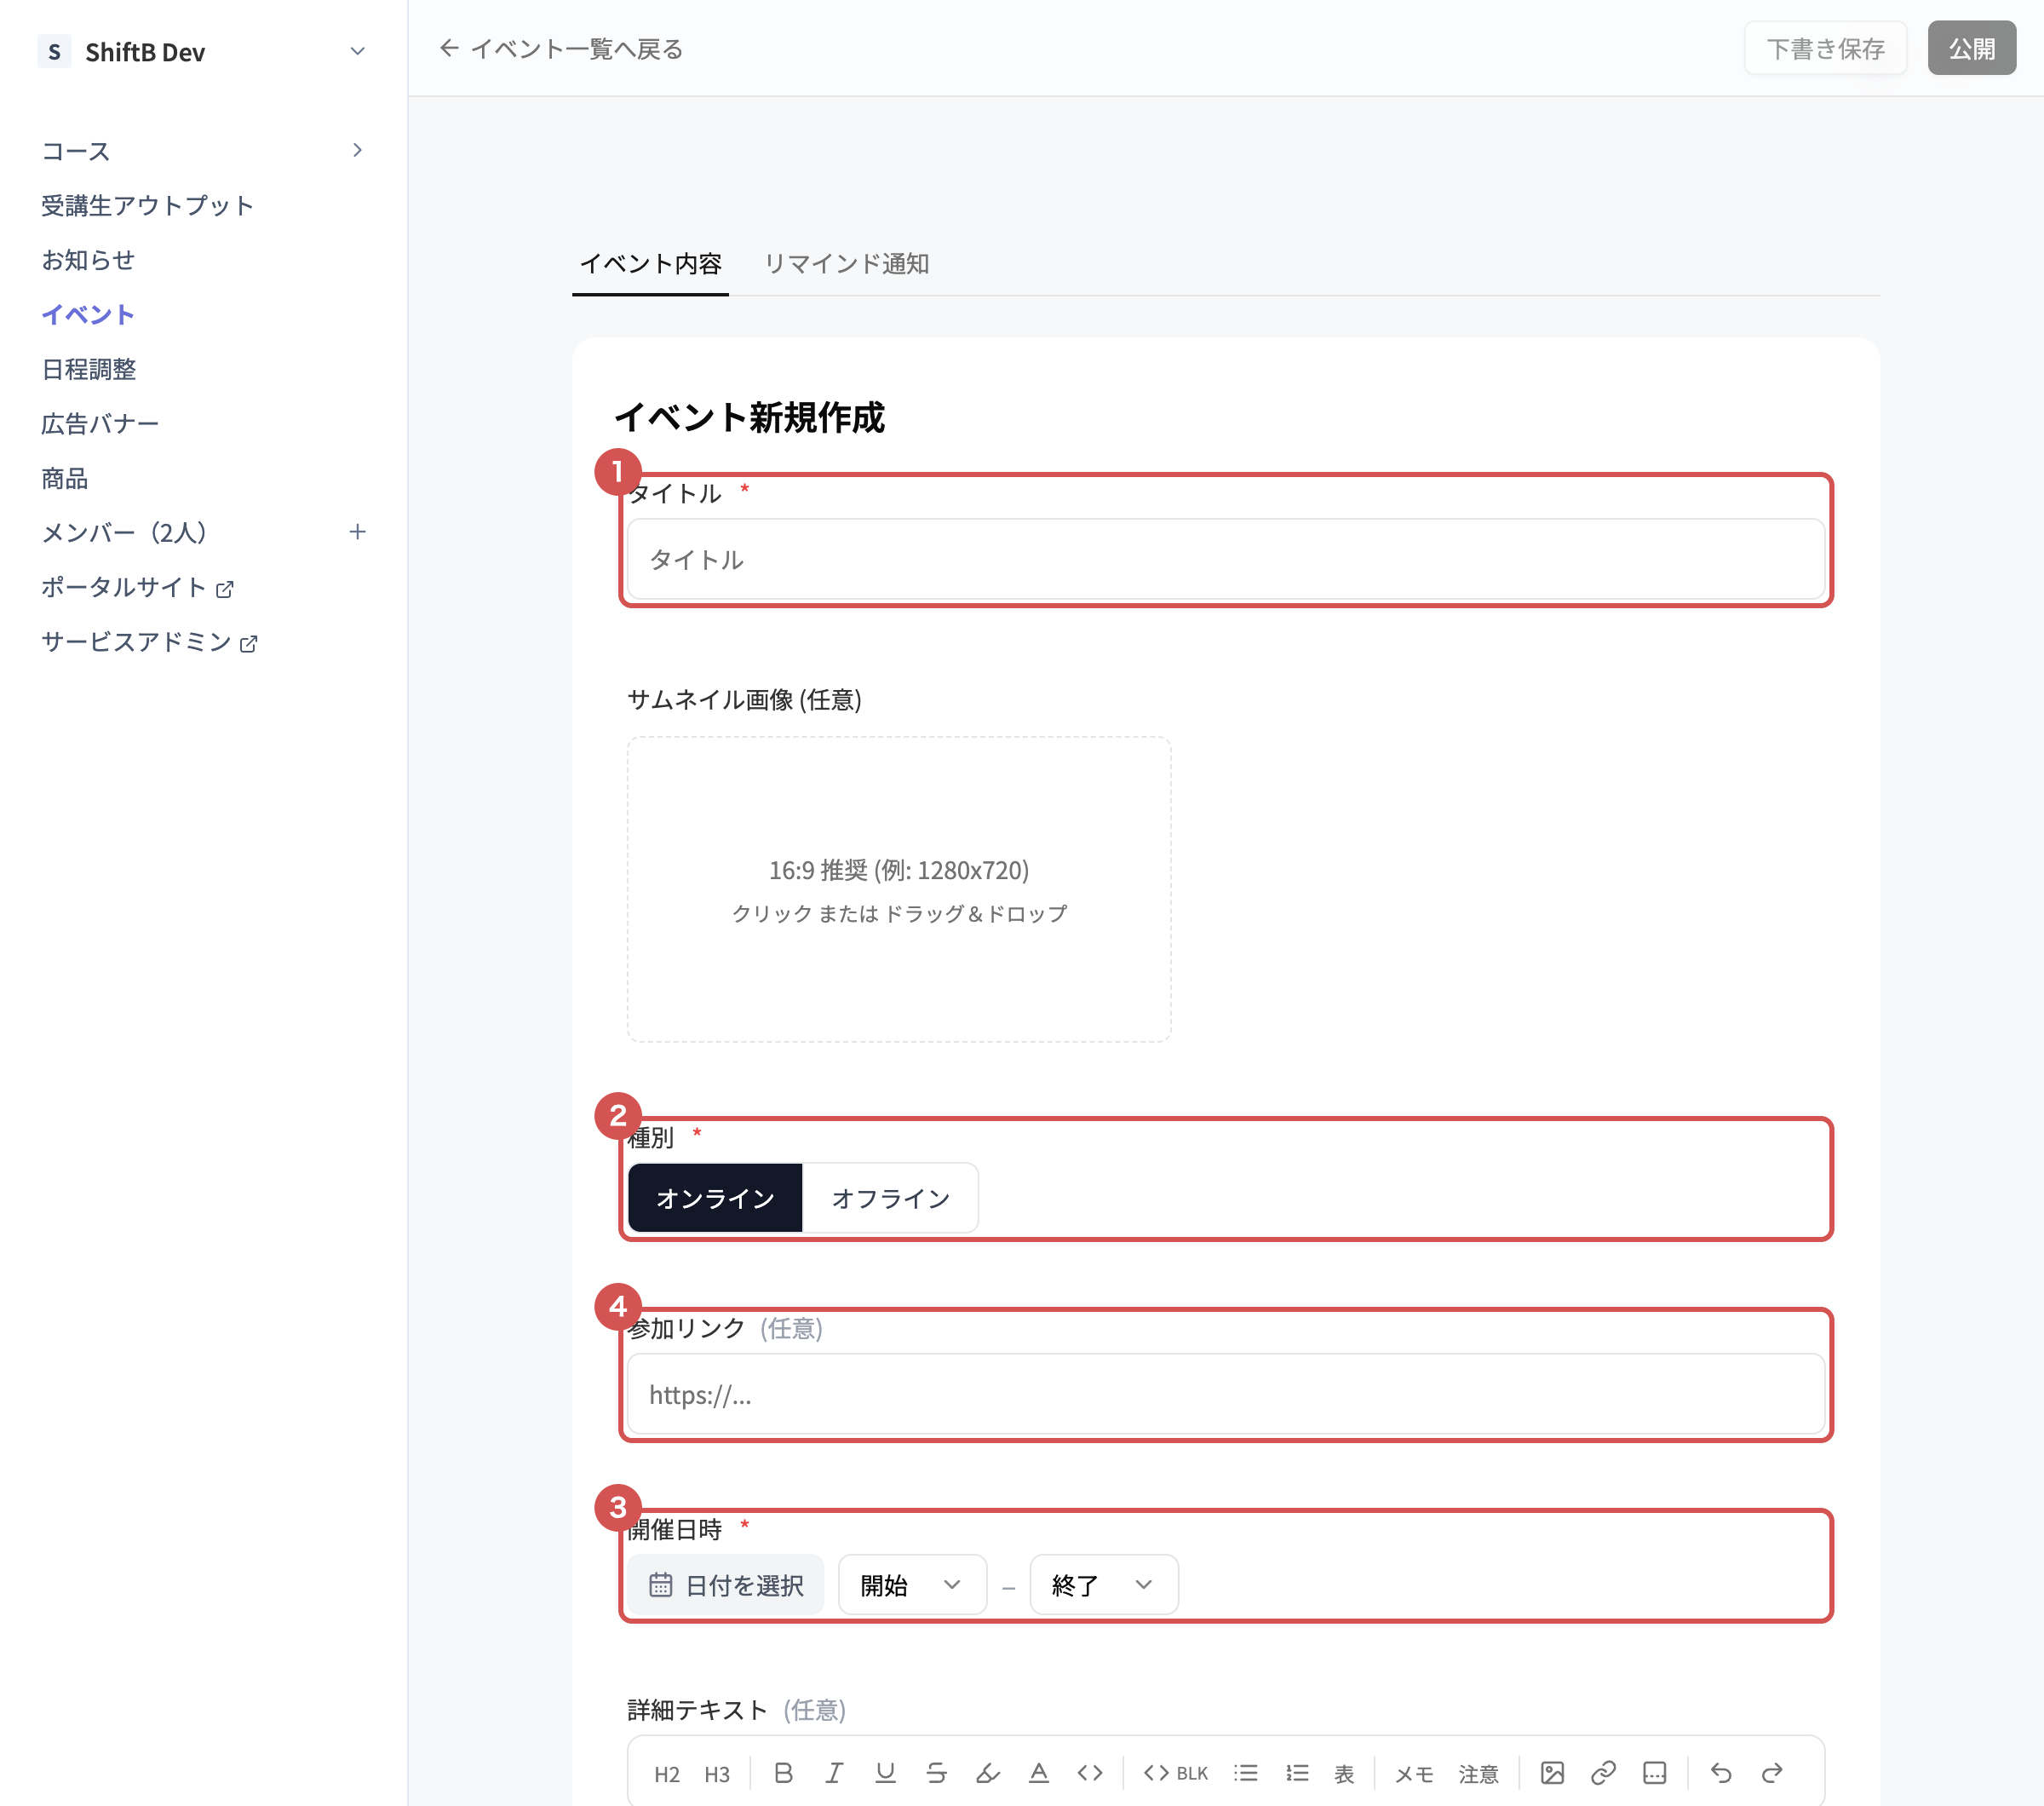Click the S workspace logo icon

tap(54, 51)
